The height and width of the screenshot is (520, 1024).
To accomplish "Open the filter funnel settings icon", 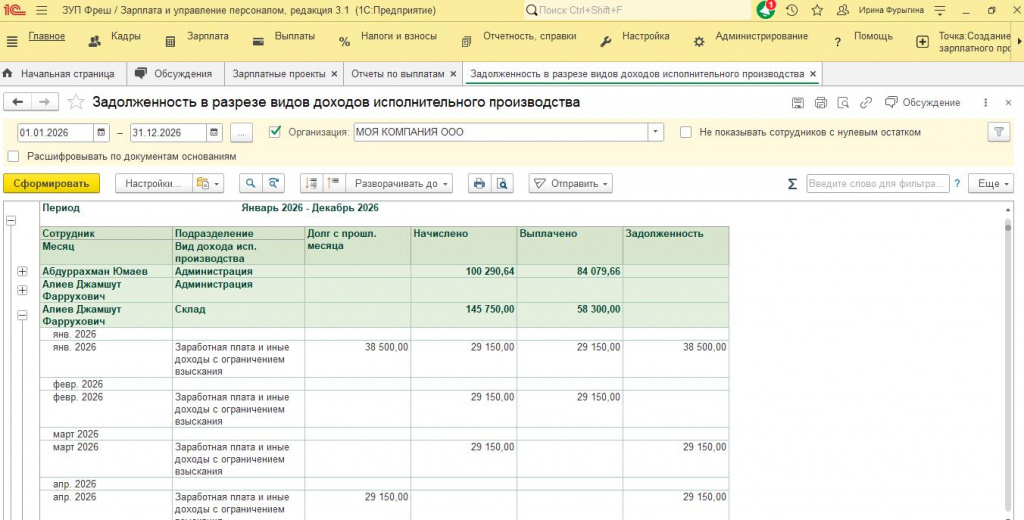I will click(x=999, y=132).
